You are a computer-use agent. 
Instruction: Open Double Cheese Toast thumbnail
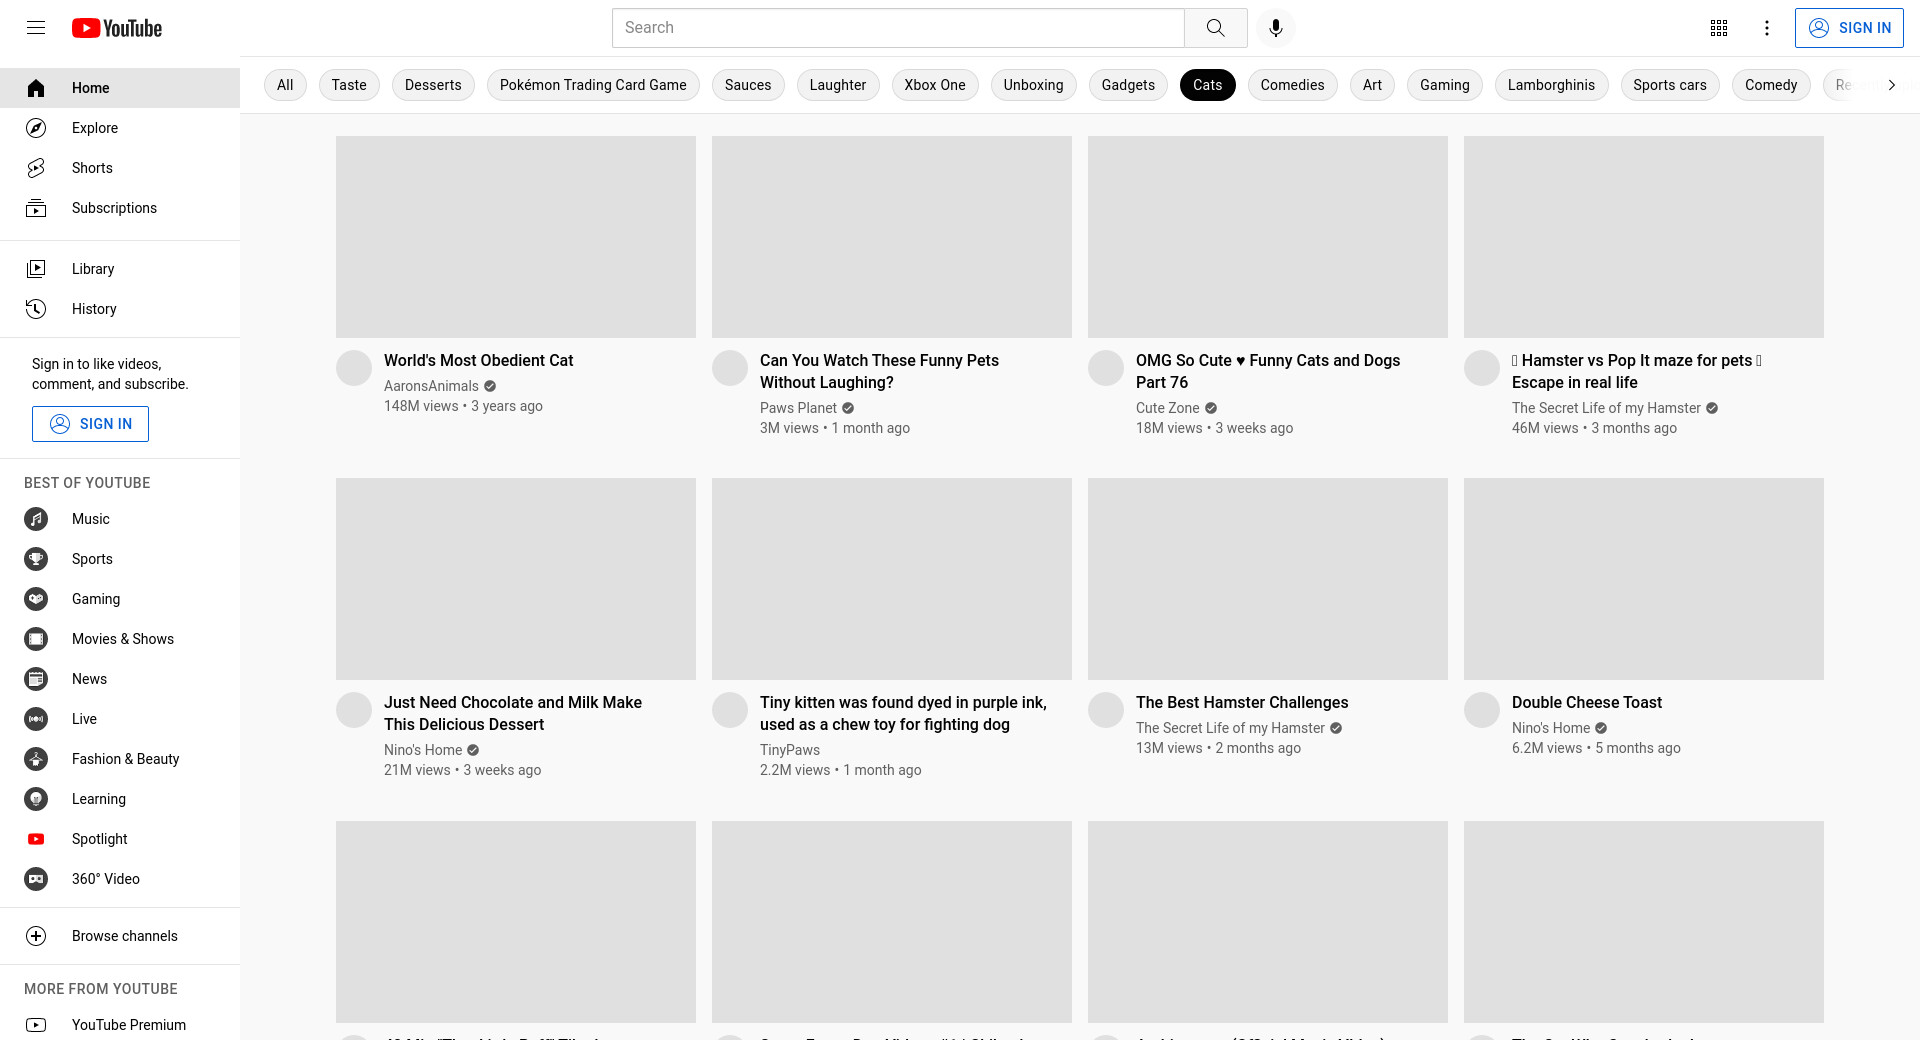tap(1644, 579)
